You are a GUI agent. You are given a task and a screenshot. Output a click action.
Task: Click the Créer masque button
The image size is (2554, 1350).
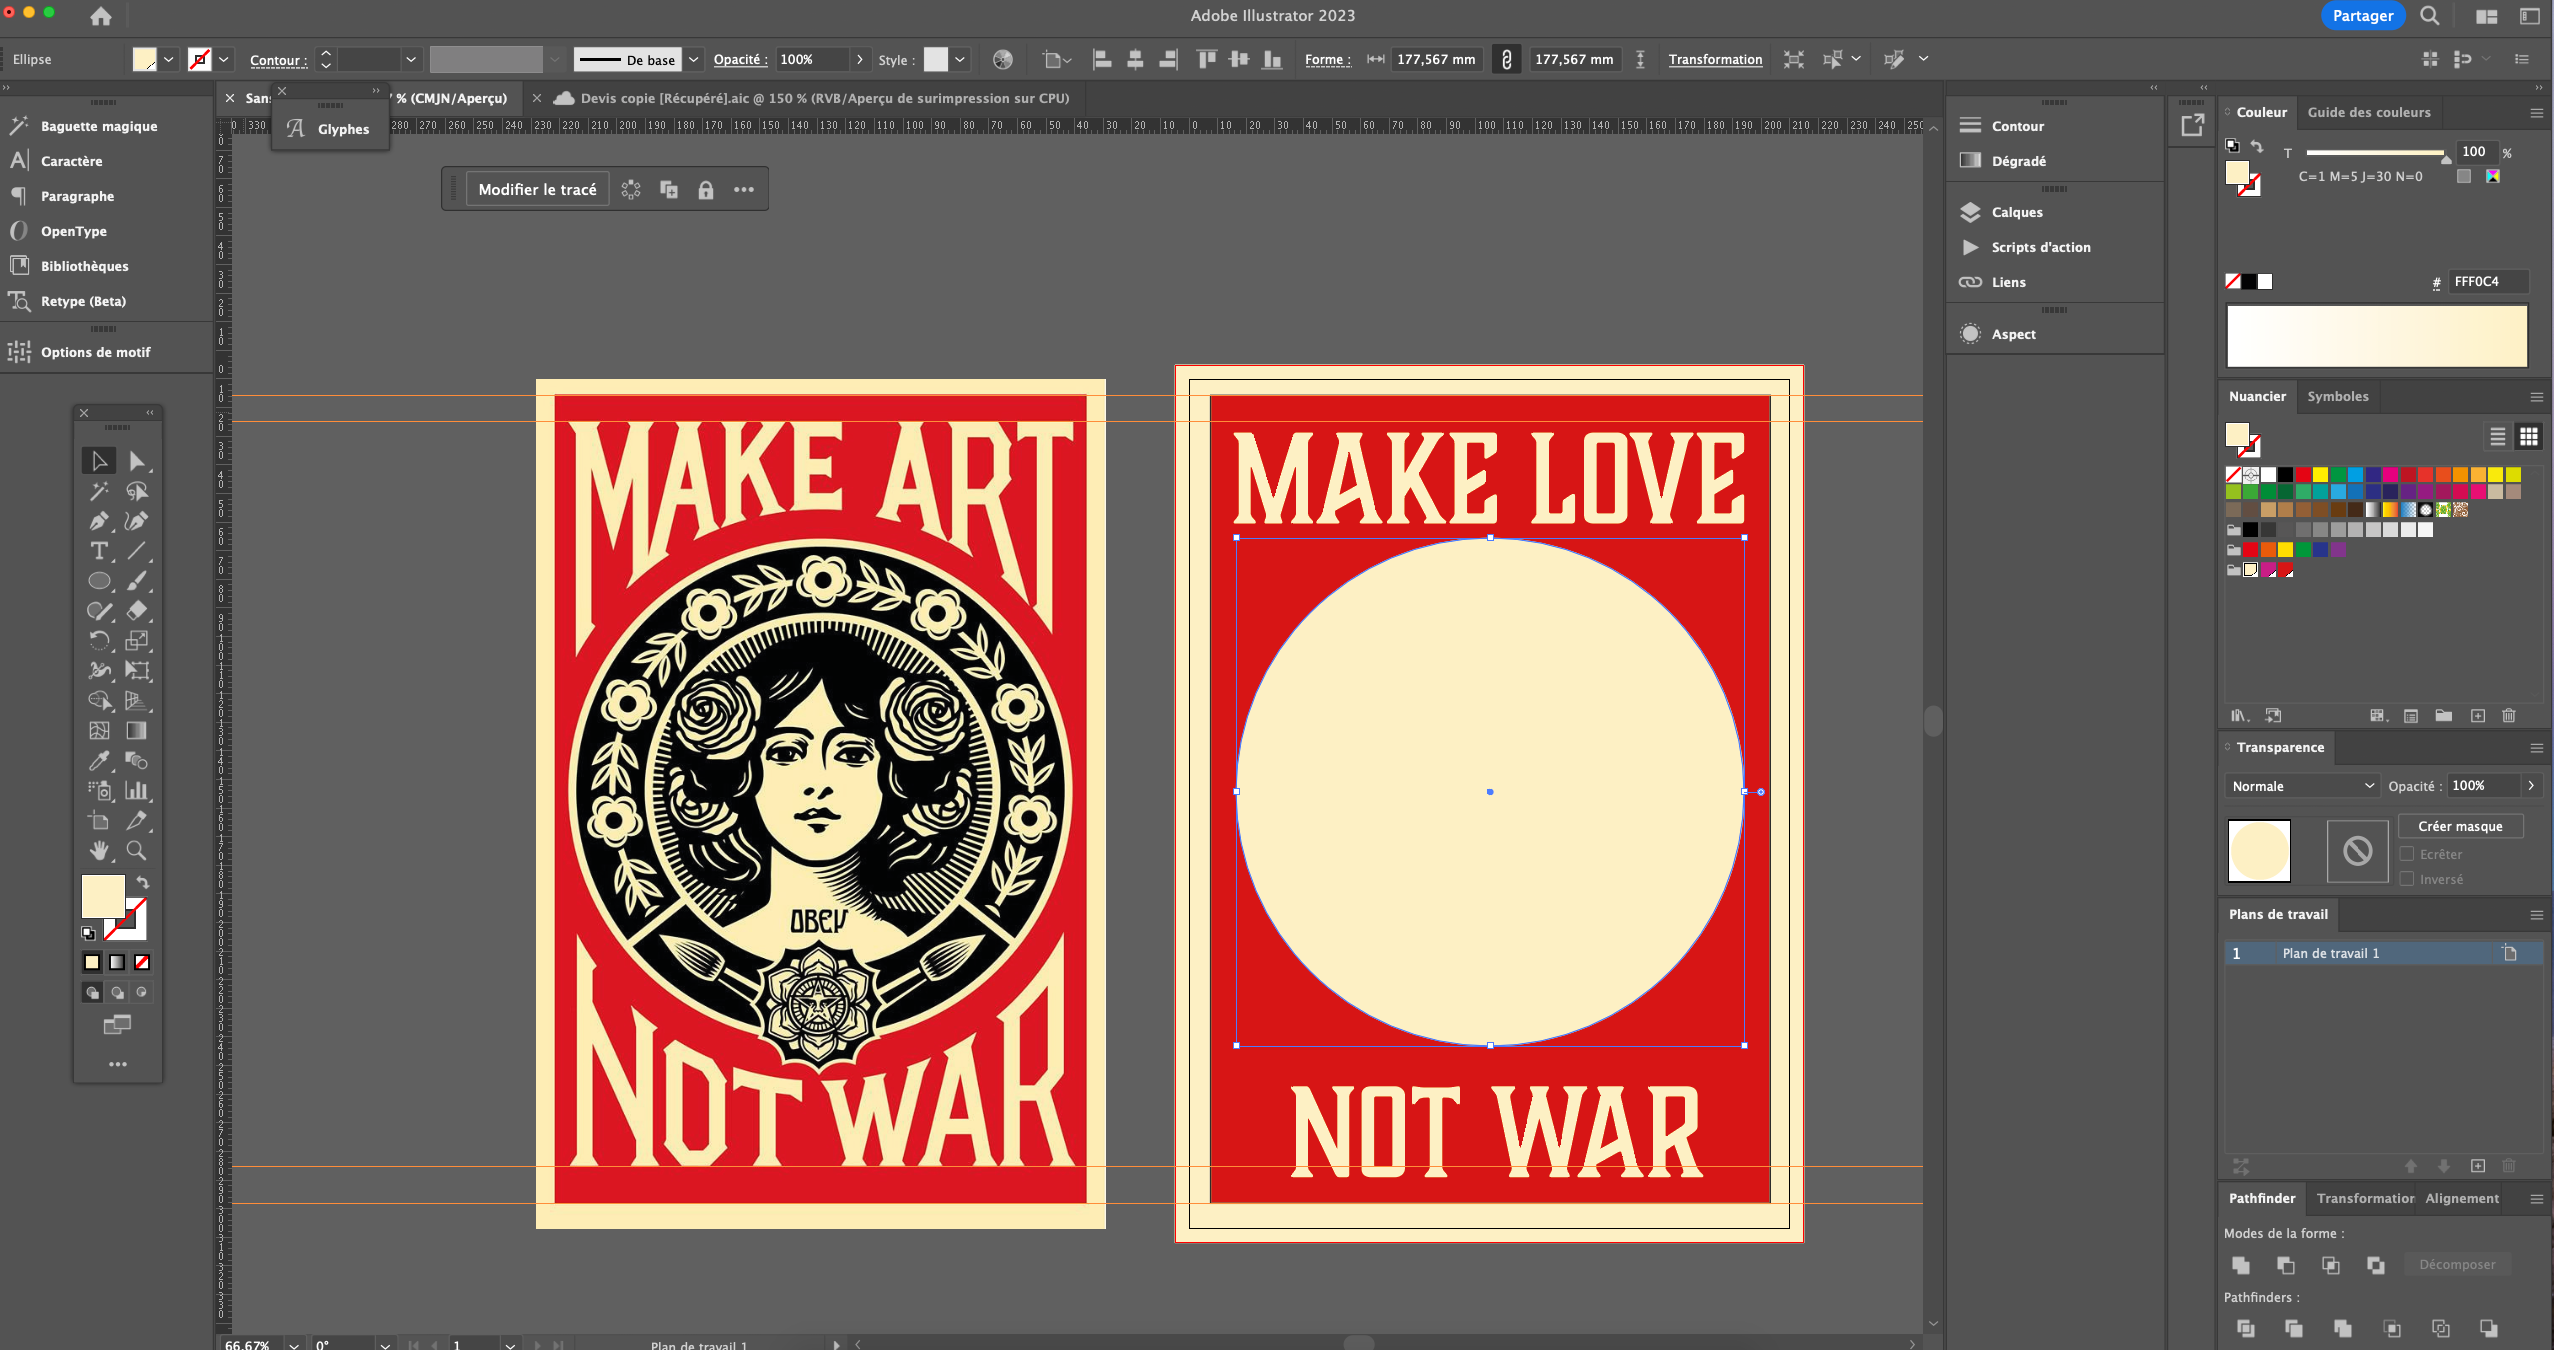tap(2459, 826)
